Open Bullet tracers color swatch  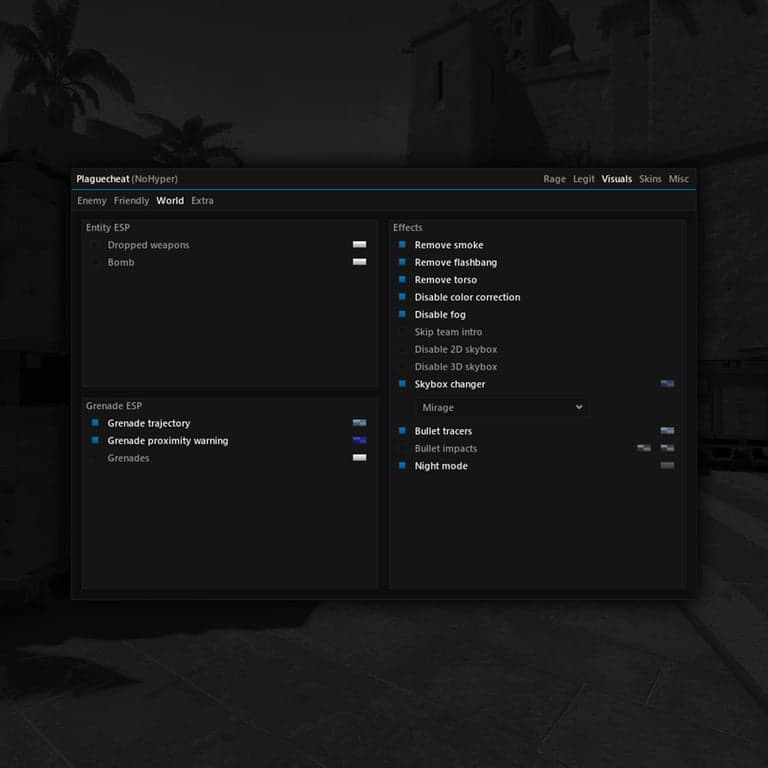click(x=667, y=431)
